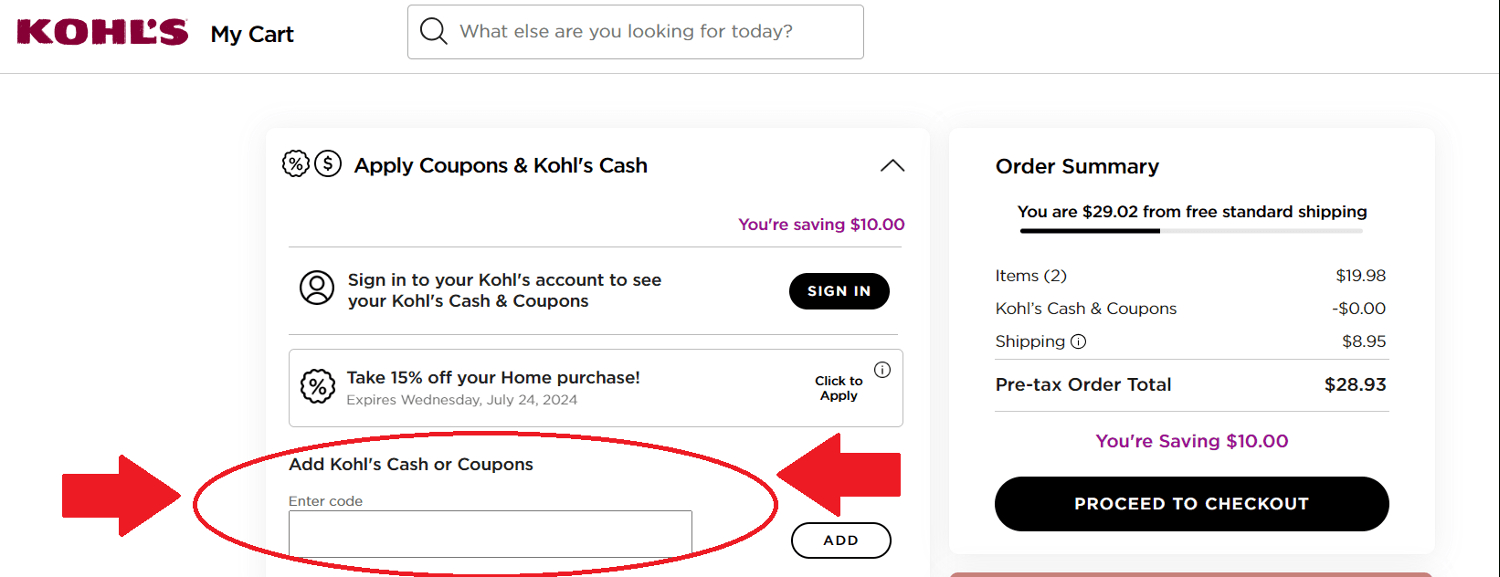
Task: Click the You're Saving $10.00 text
Action: click(x=1191, y=441)
